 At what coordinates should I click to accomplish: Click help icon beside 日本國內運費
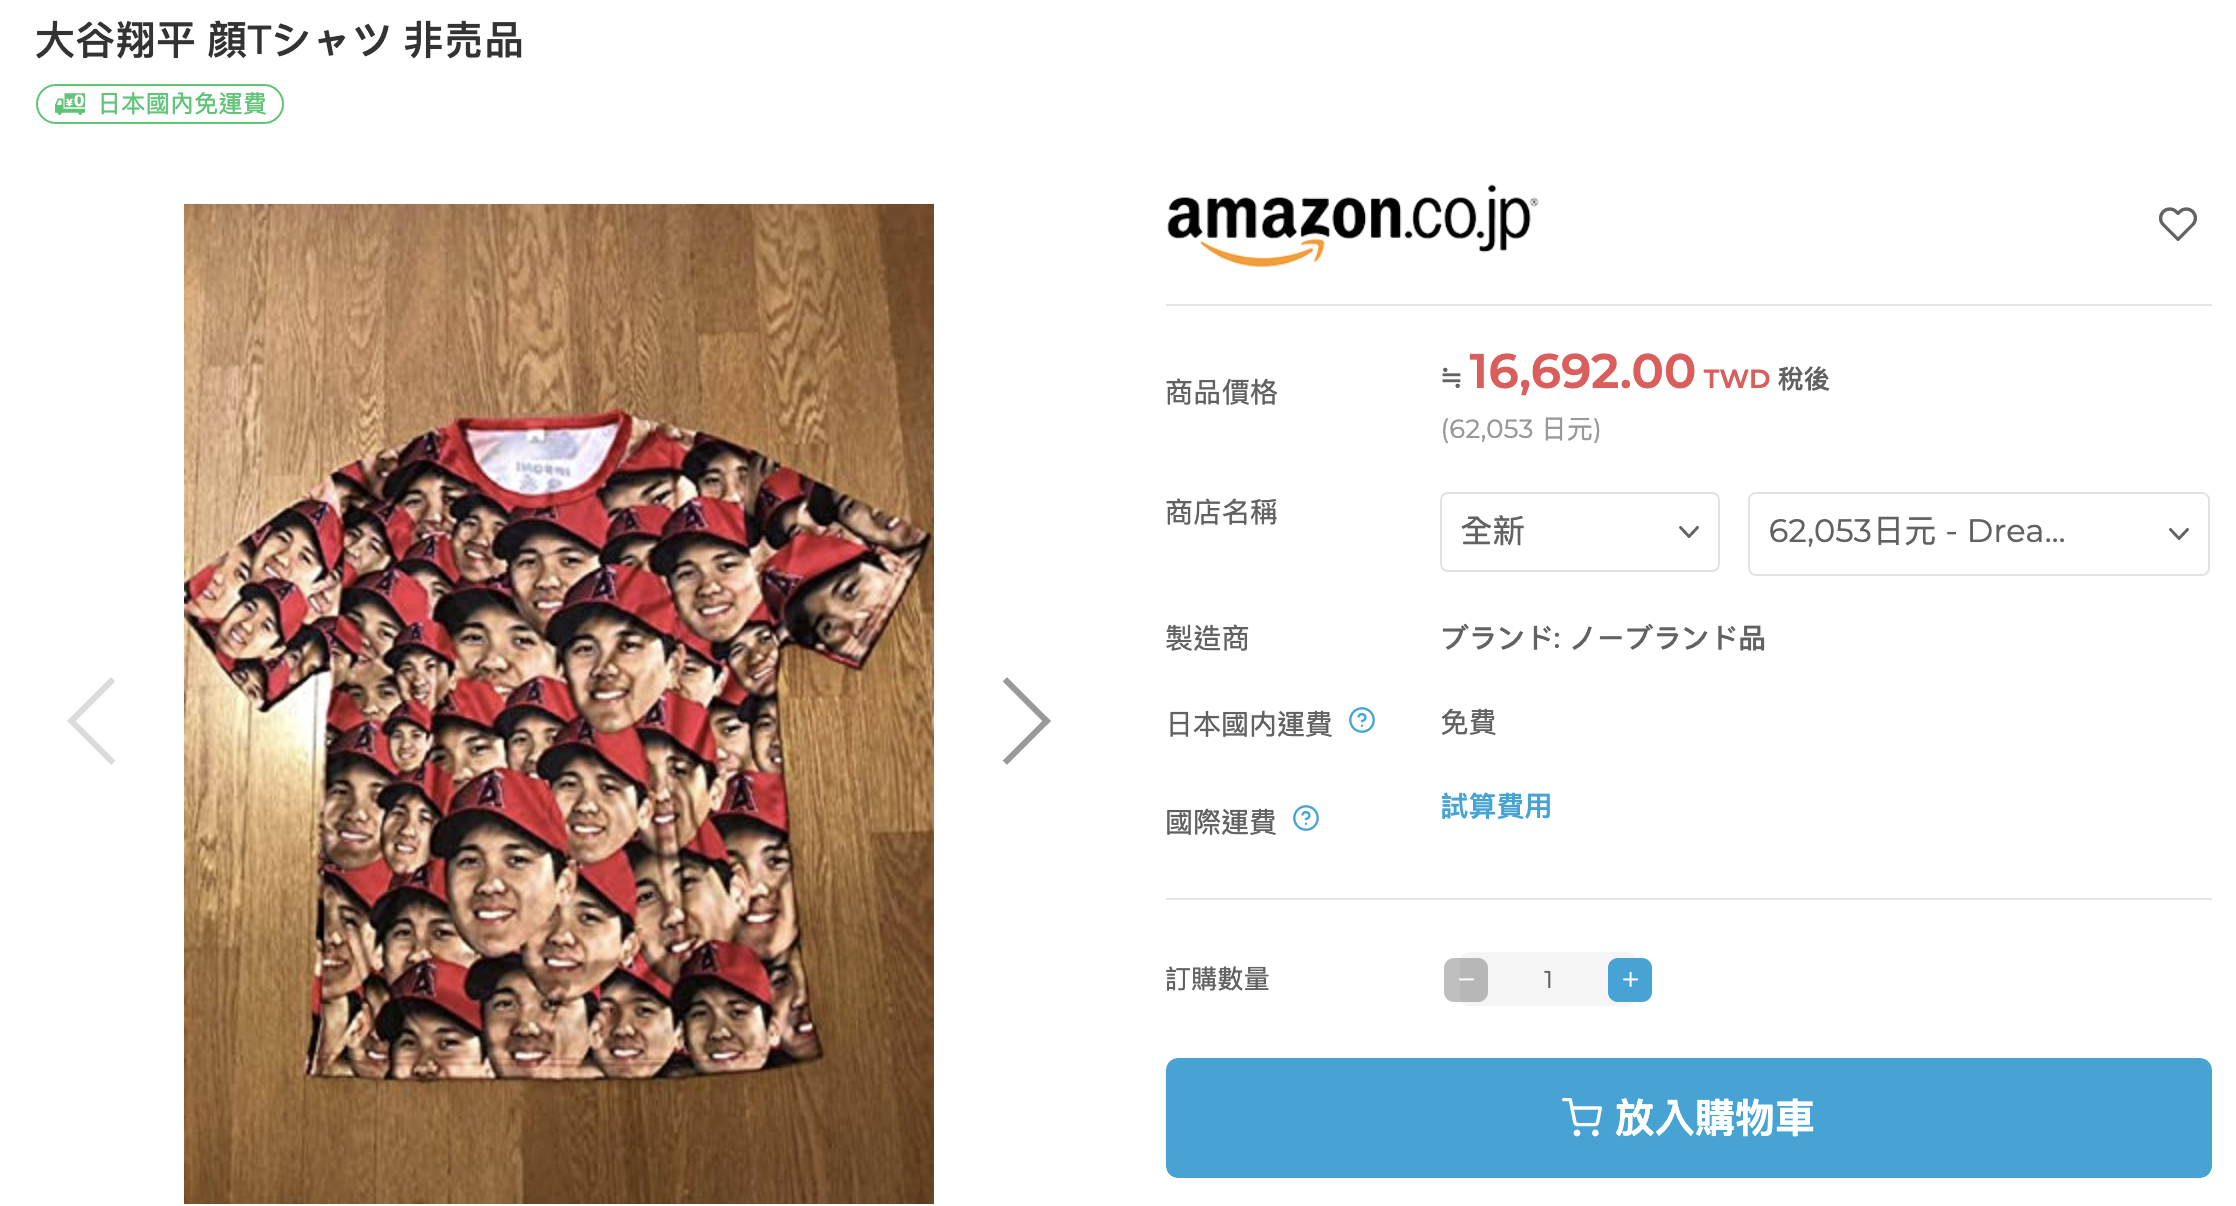1362,720
